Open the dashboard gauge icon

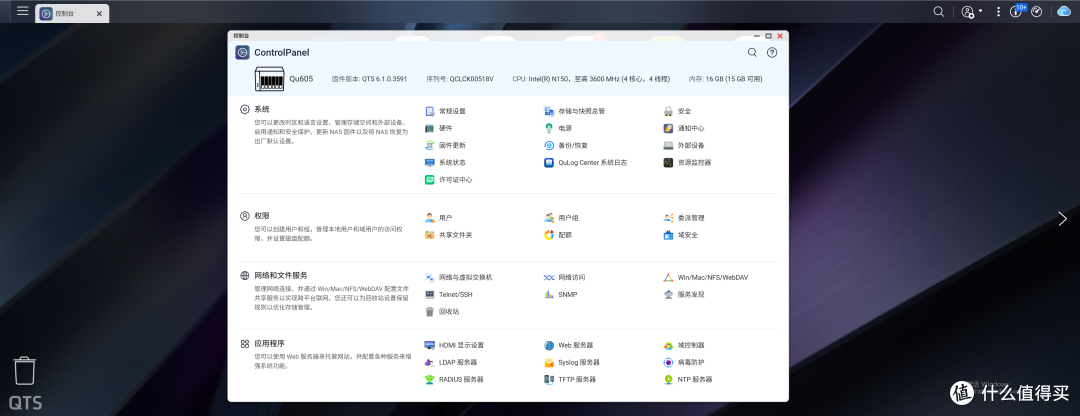[1037, 12]
